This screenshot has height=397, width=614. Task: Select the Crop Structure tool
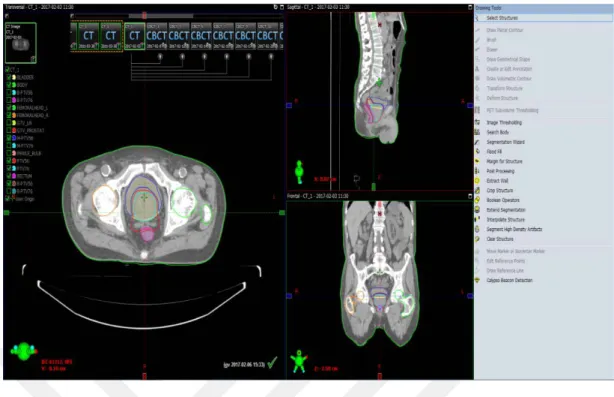click(499, 190)
